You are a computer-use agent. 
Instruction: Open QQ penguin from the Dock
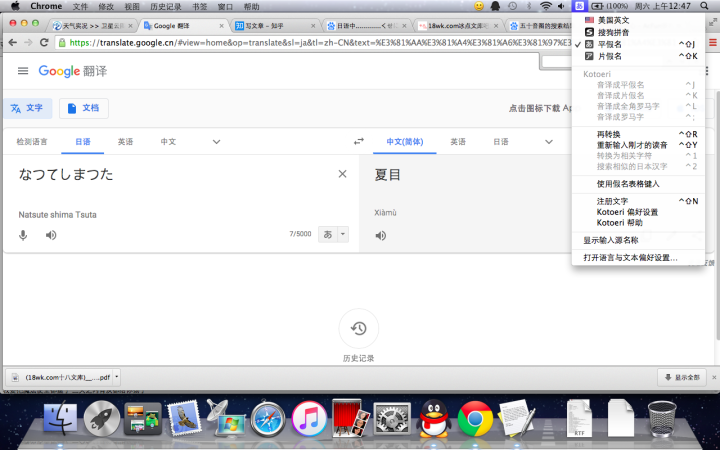tap(433, 418)
